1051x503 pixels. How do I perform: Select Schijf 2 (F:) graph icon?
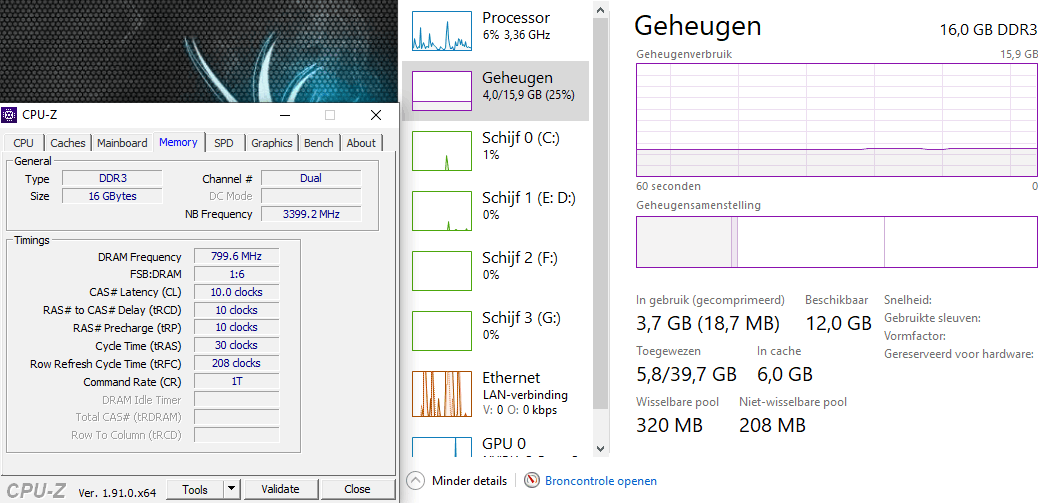pos(441,271)
